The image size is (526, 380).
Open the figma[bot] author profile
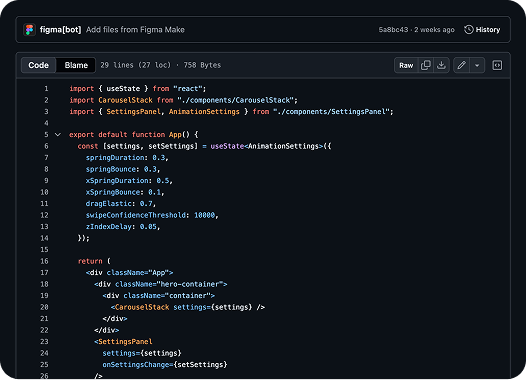pos(60,30)
